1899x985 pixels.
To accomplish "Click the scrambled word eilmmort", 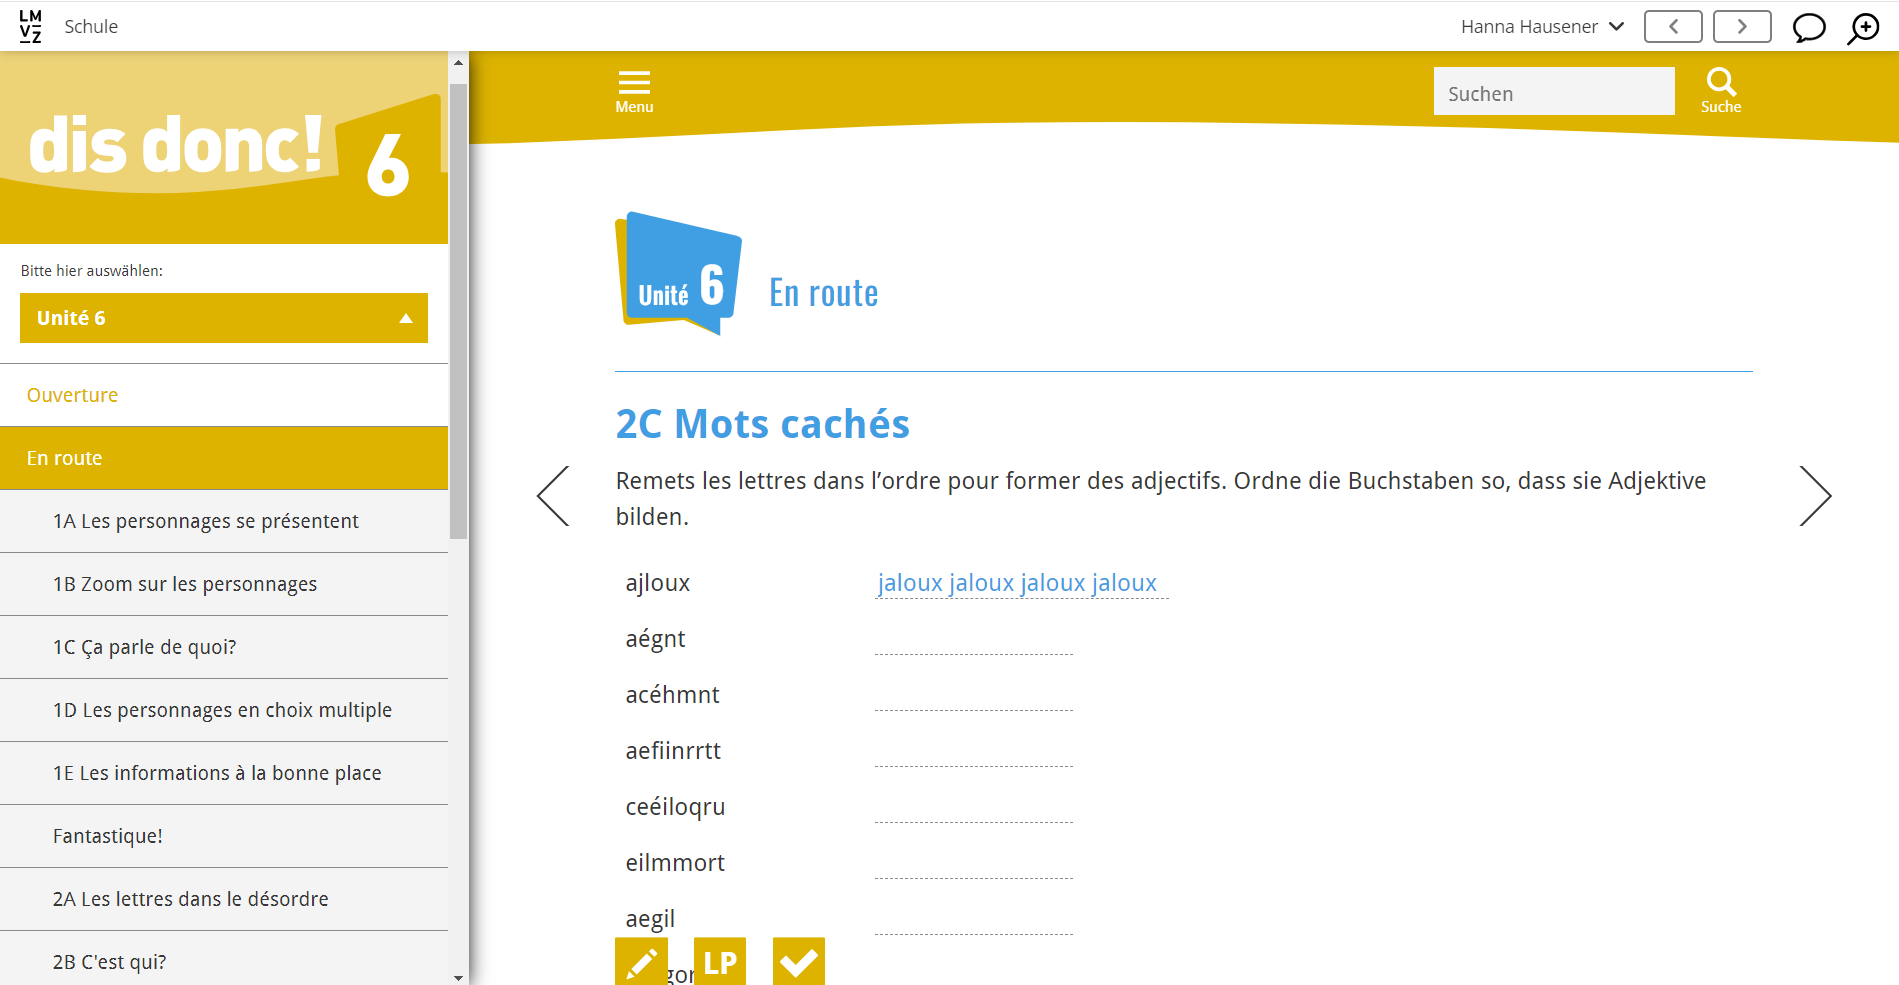I will tap(676, 863).
